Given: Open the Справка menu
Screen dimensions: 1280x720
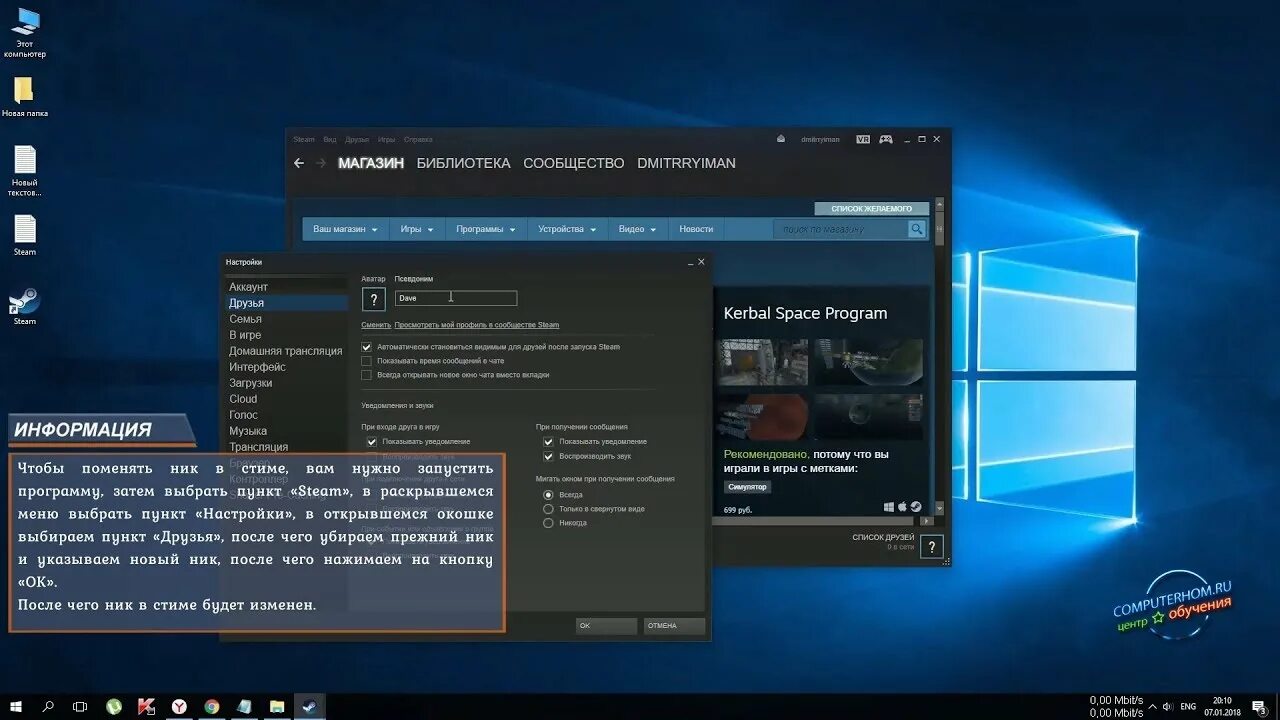Looking at the screenshot, I should [418, 139].
